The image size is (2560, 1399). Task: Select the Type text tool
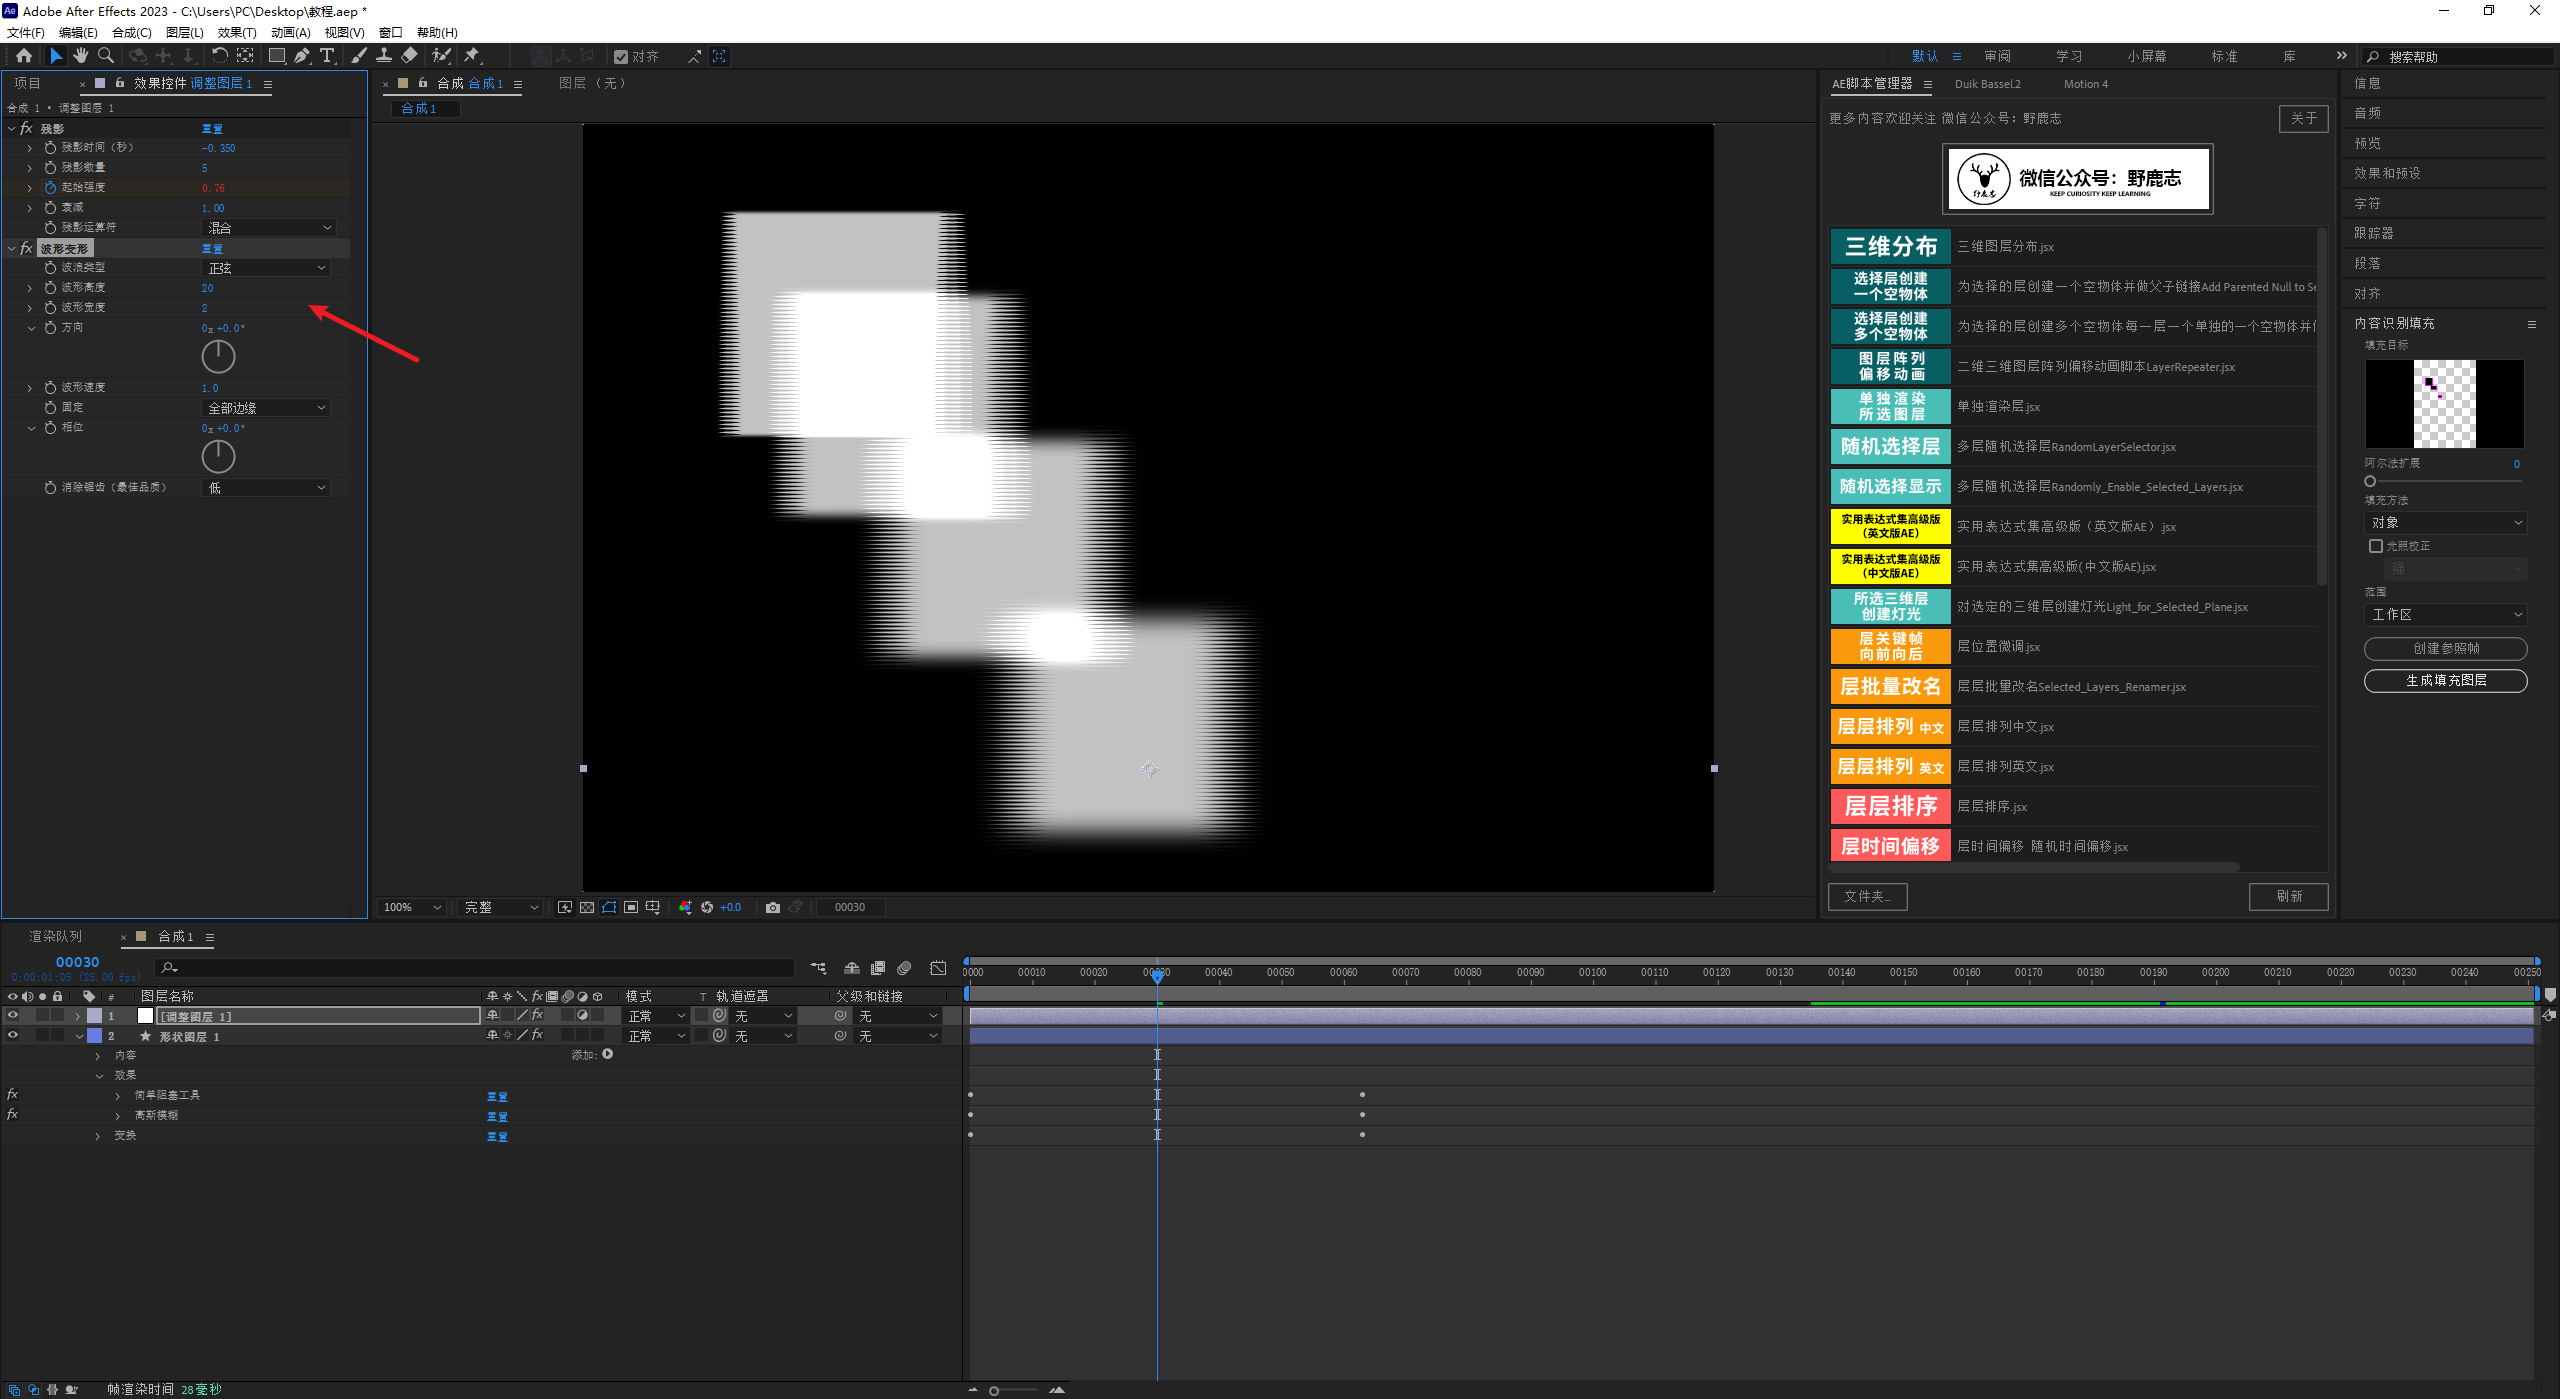pos(327,56)
